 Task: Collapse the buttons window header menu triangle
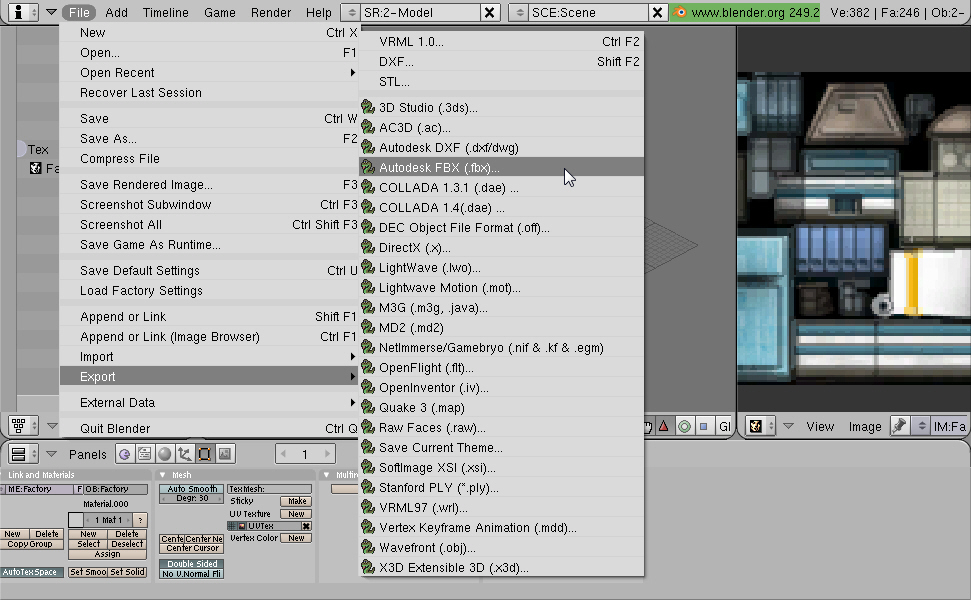click(51, 454)
